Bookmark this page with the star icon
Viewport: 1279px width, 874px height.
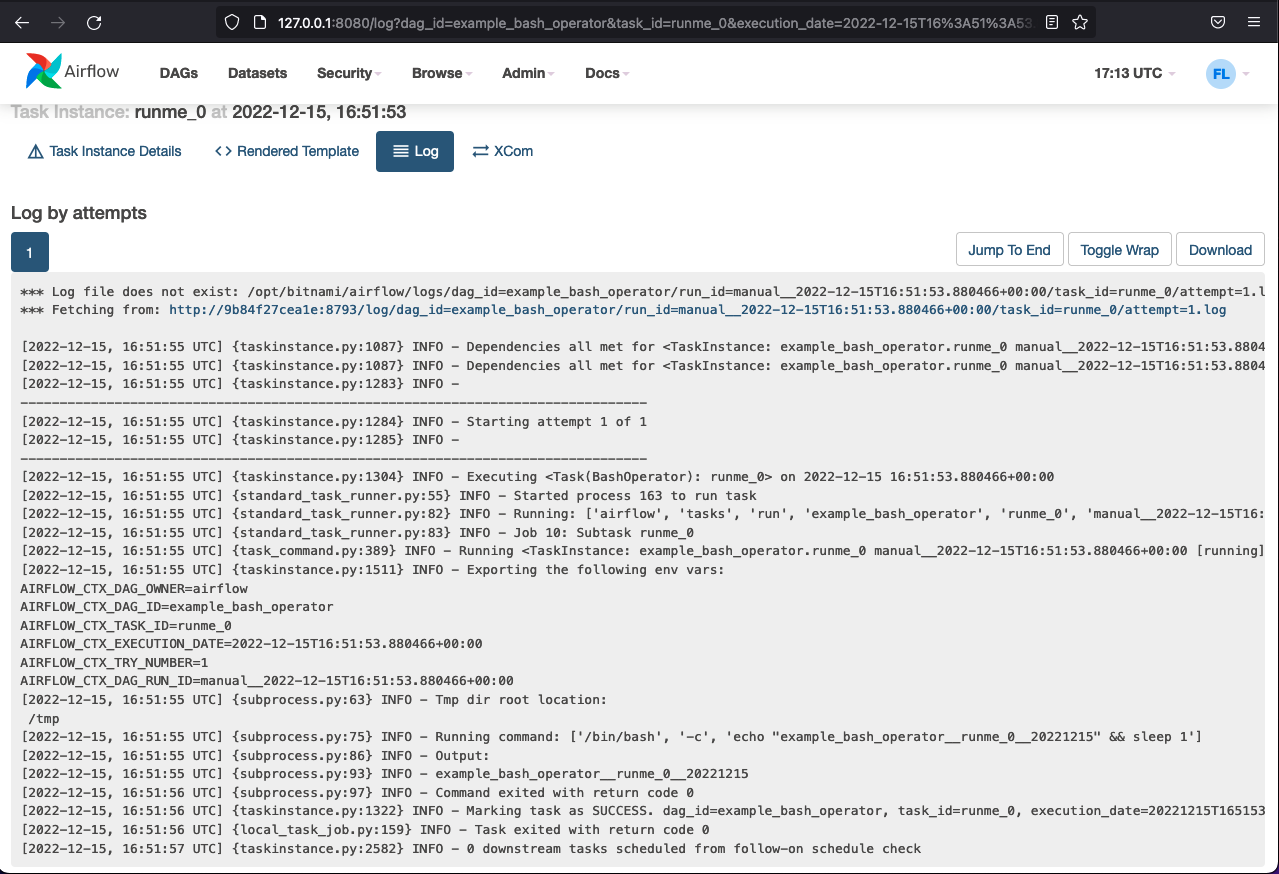tap(1080, 21)
